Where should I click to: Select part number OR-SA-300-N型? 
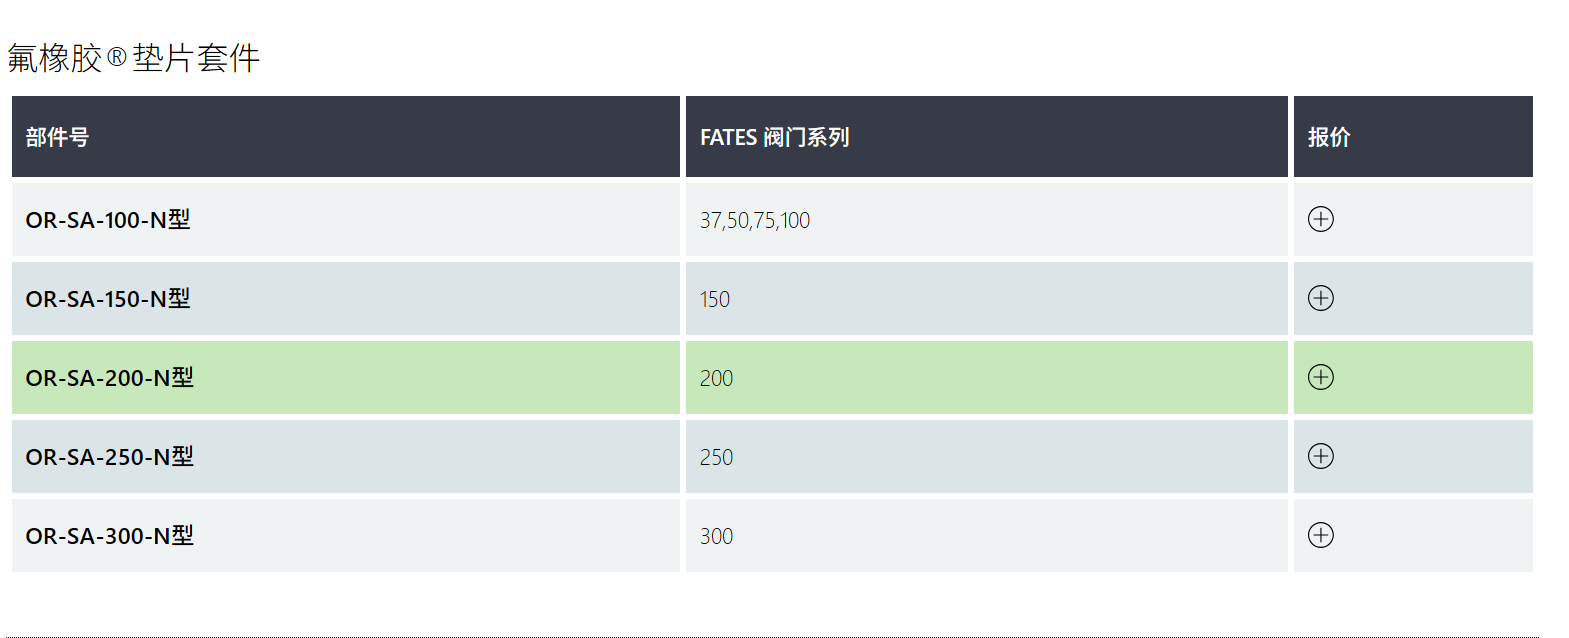pos(110,536)
